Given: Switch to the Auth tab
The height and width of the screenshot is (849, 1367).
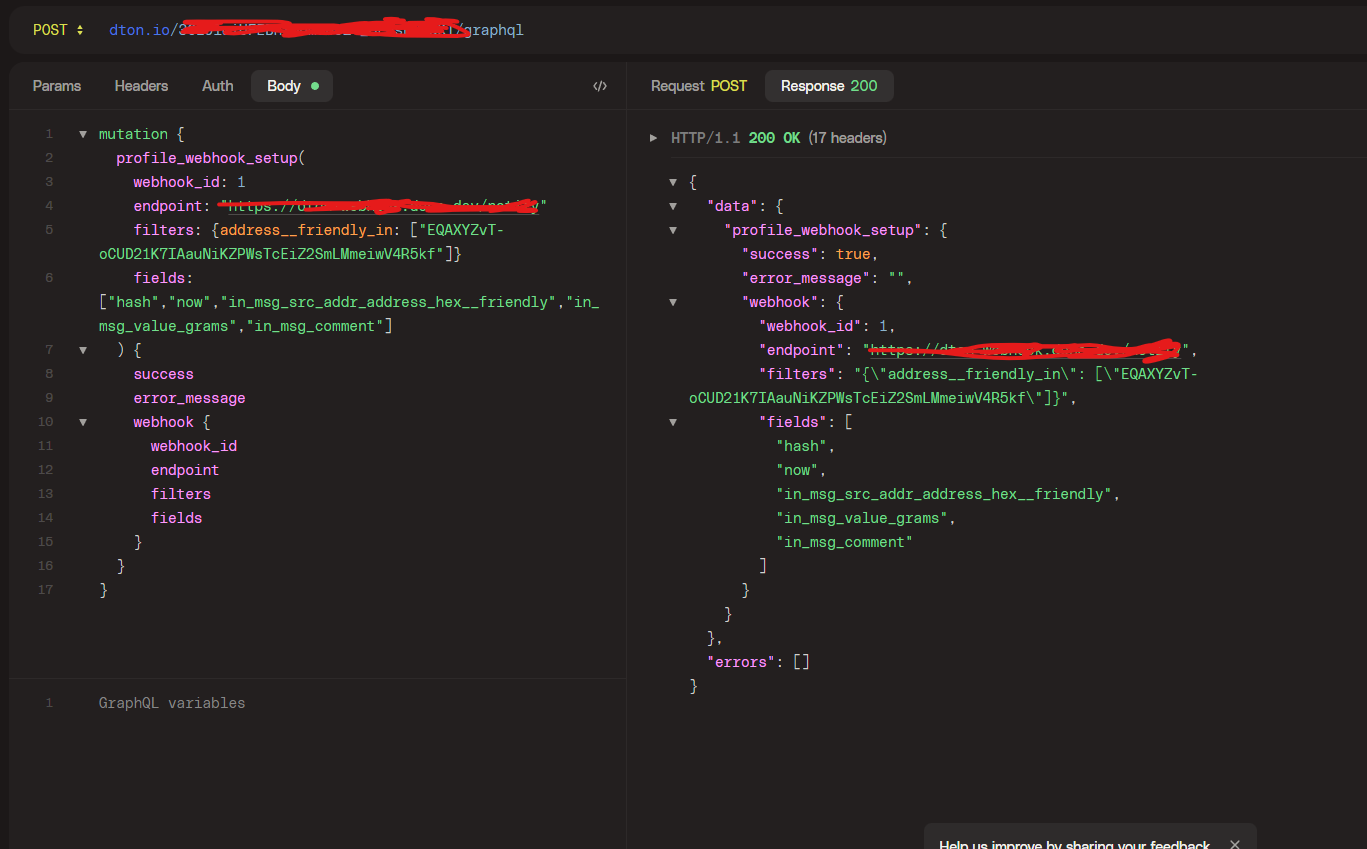Looking at the screenshot, I should (x=217, y=86).
